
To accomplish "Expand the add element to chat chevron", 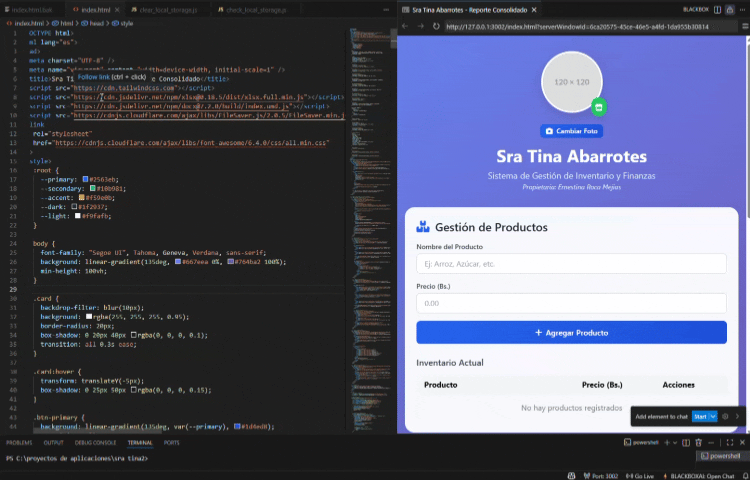I will click(x=737, y=416).
